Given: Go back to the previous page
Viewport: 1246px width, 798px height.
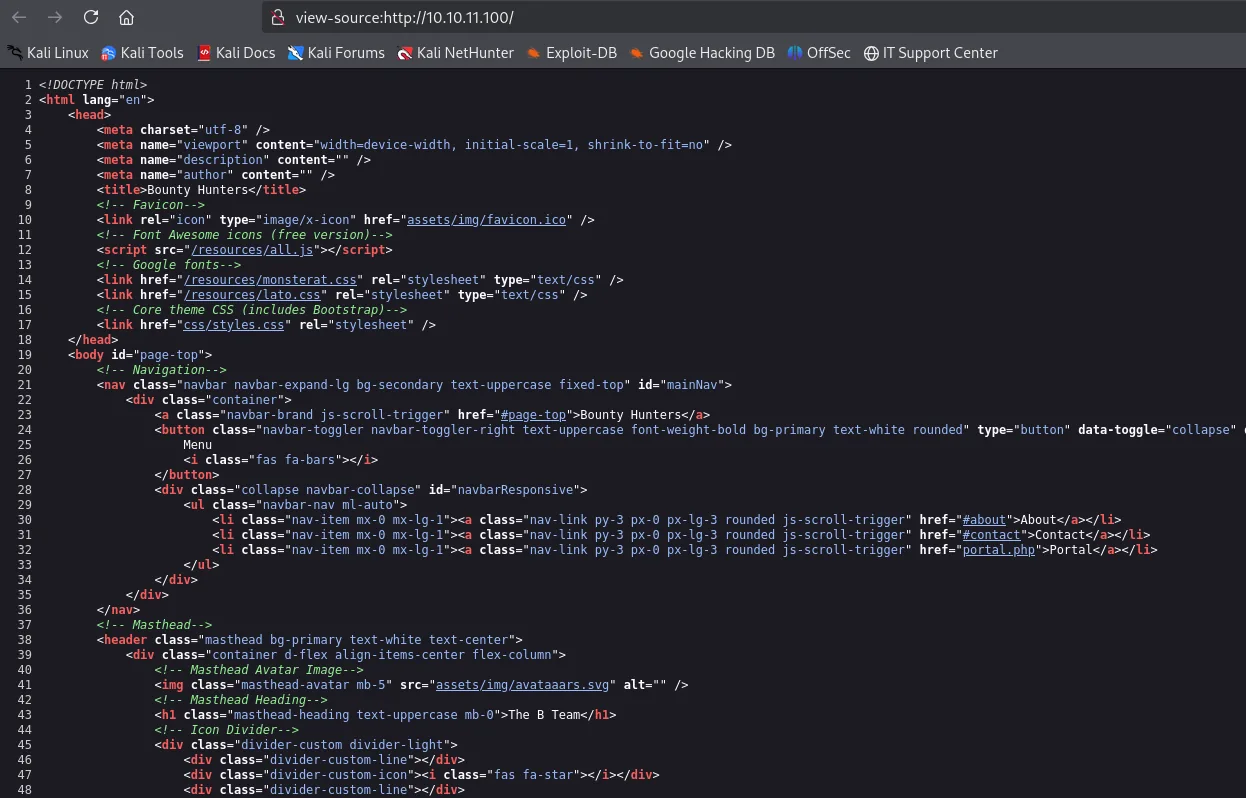Looking at the screenshot, I should tap(20, 17).
